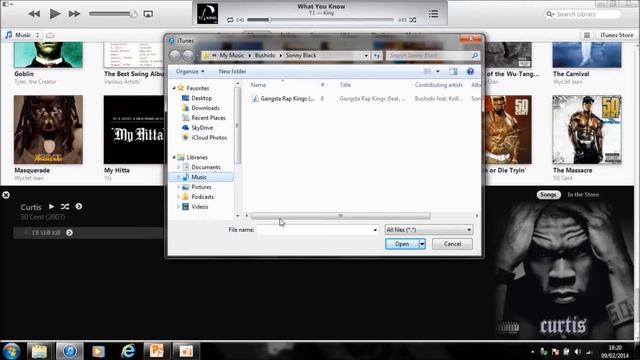Sort by the Name column header

pos(258,85)
